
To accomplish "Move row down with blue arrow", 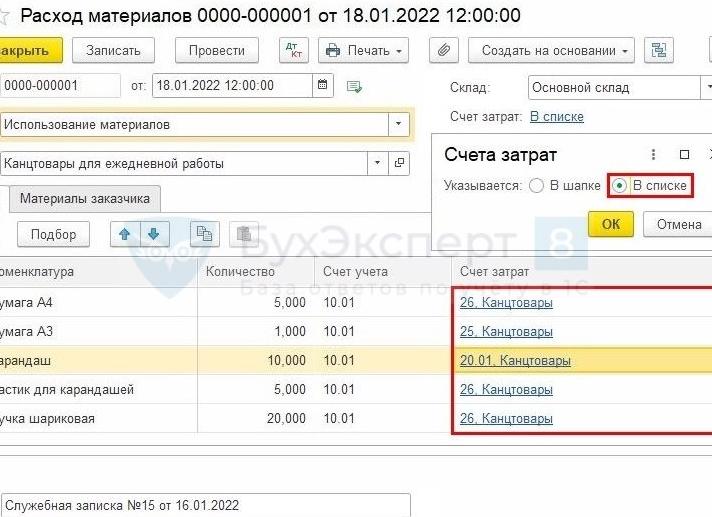I will click(x=154, y=234).
